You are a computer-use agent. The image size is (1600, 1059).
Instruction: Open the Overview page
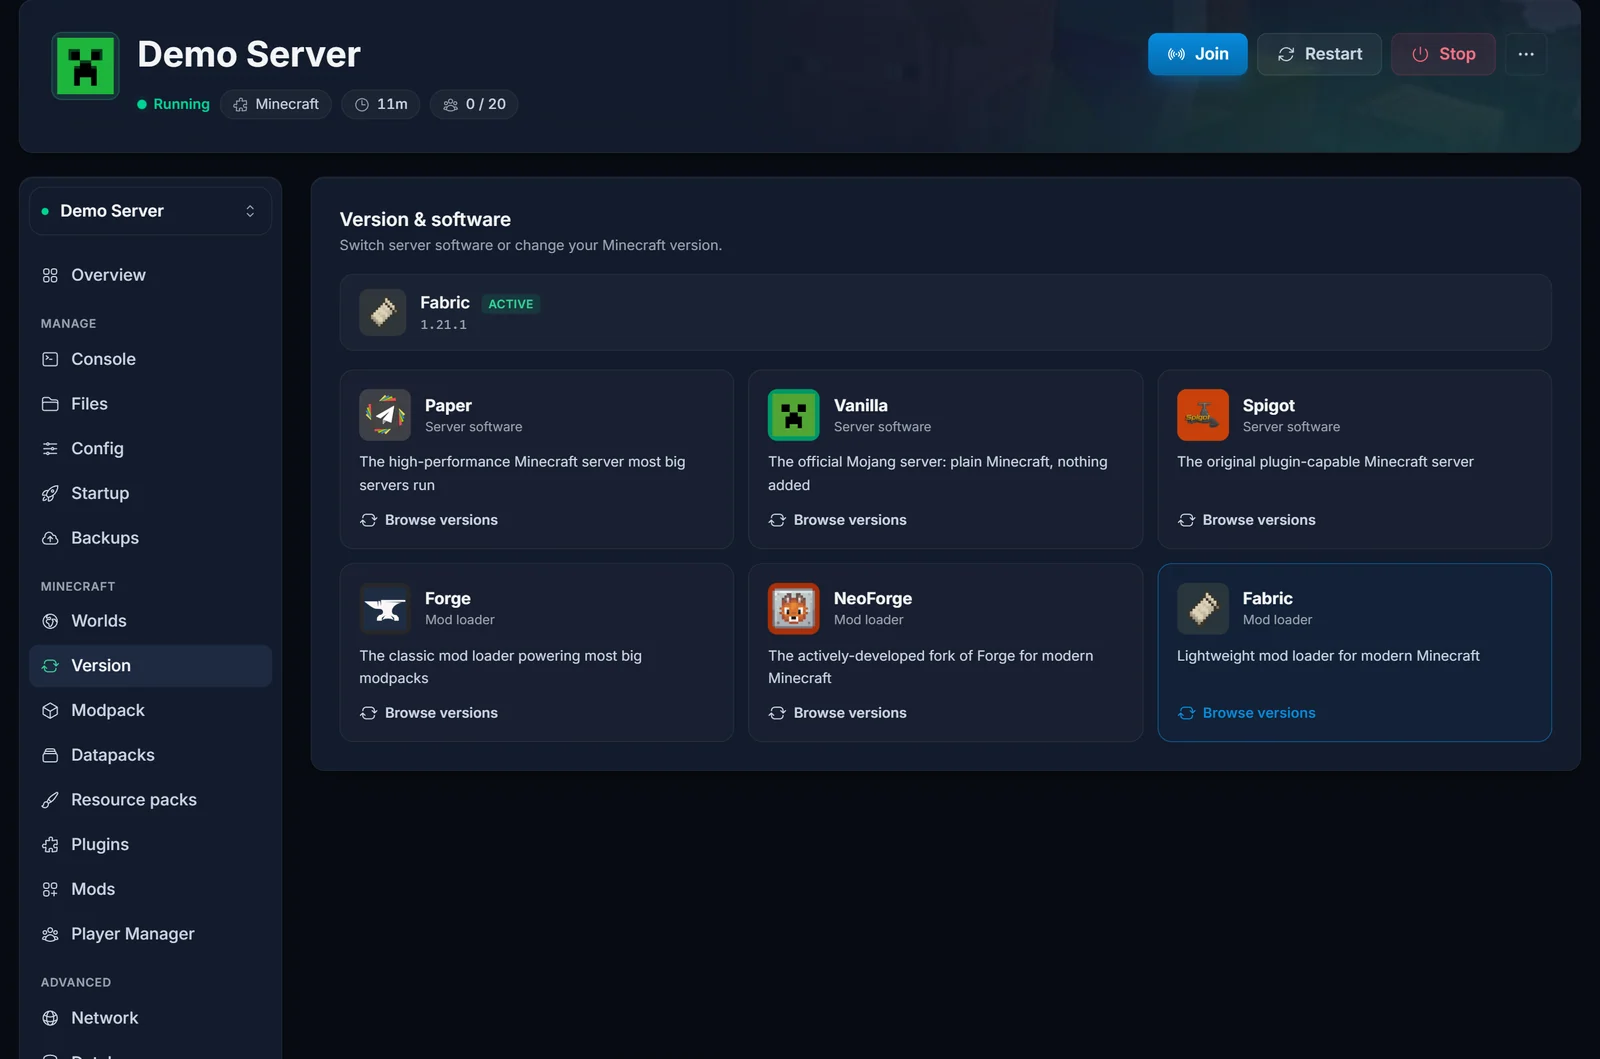click(150, 275)
